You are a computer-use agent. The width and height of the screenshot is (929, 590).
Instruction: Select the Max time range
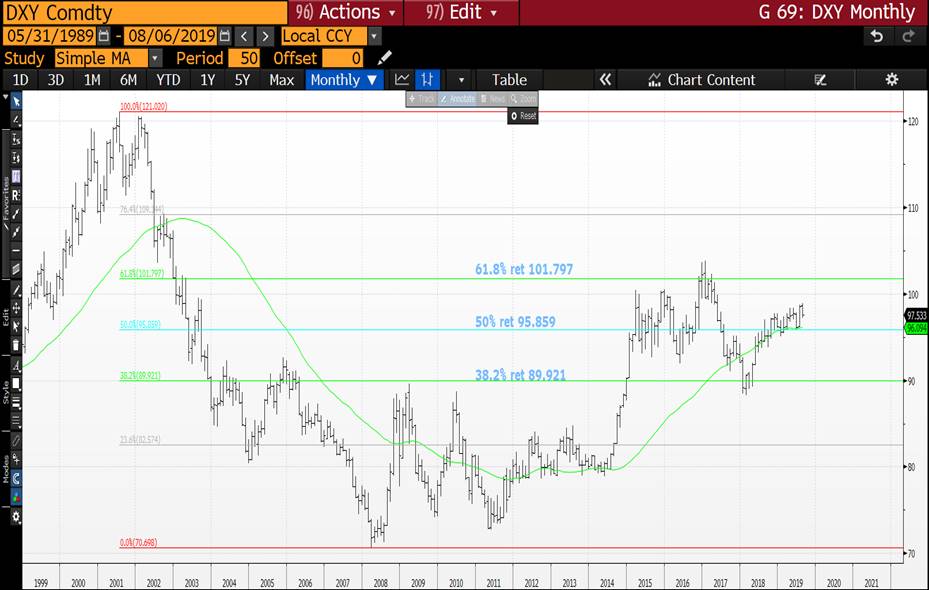pyautogui.click(x=281, y=79)
